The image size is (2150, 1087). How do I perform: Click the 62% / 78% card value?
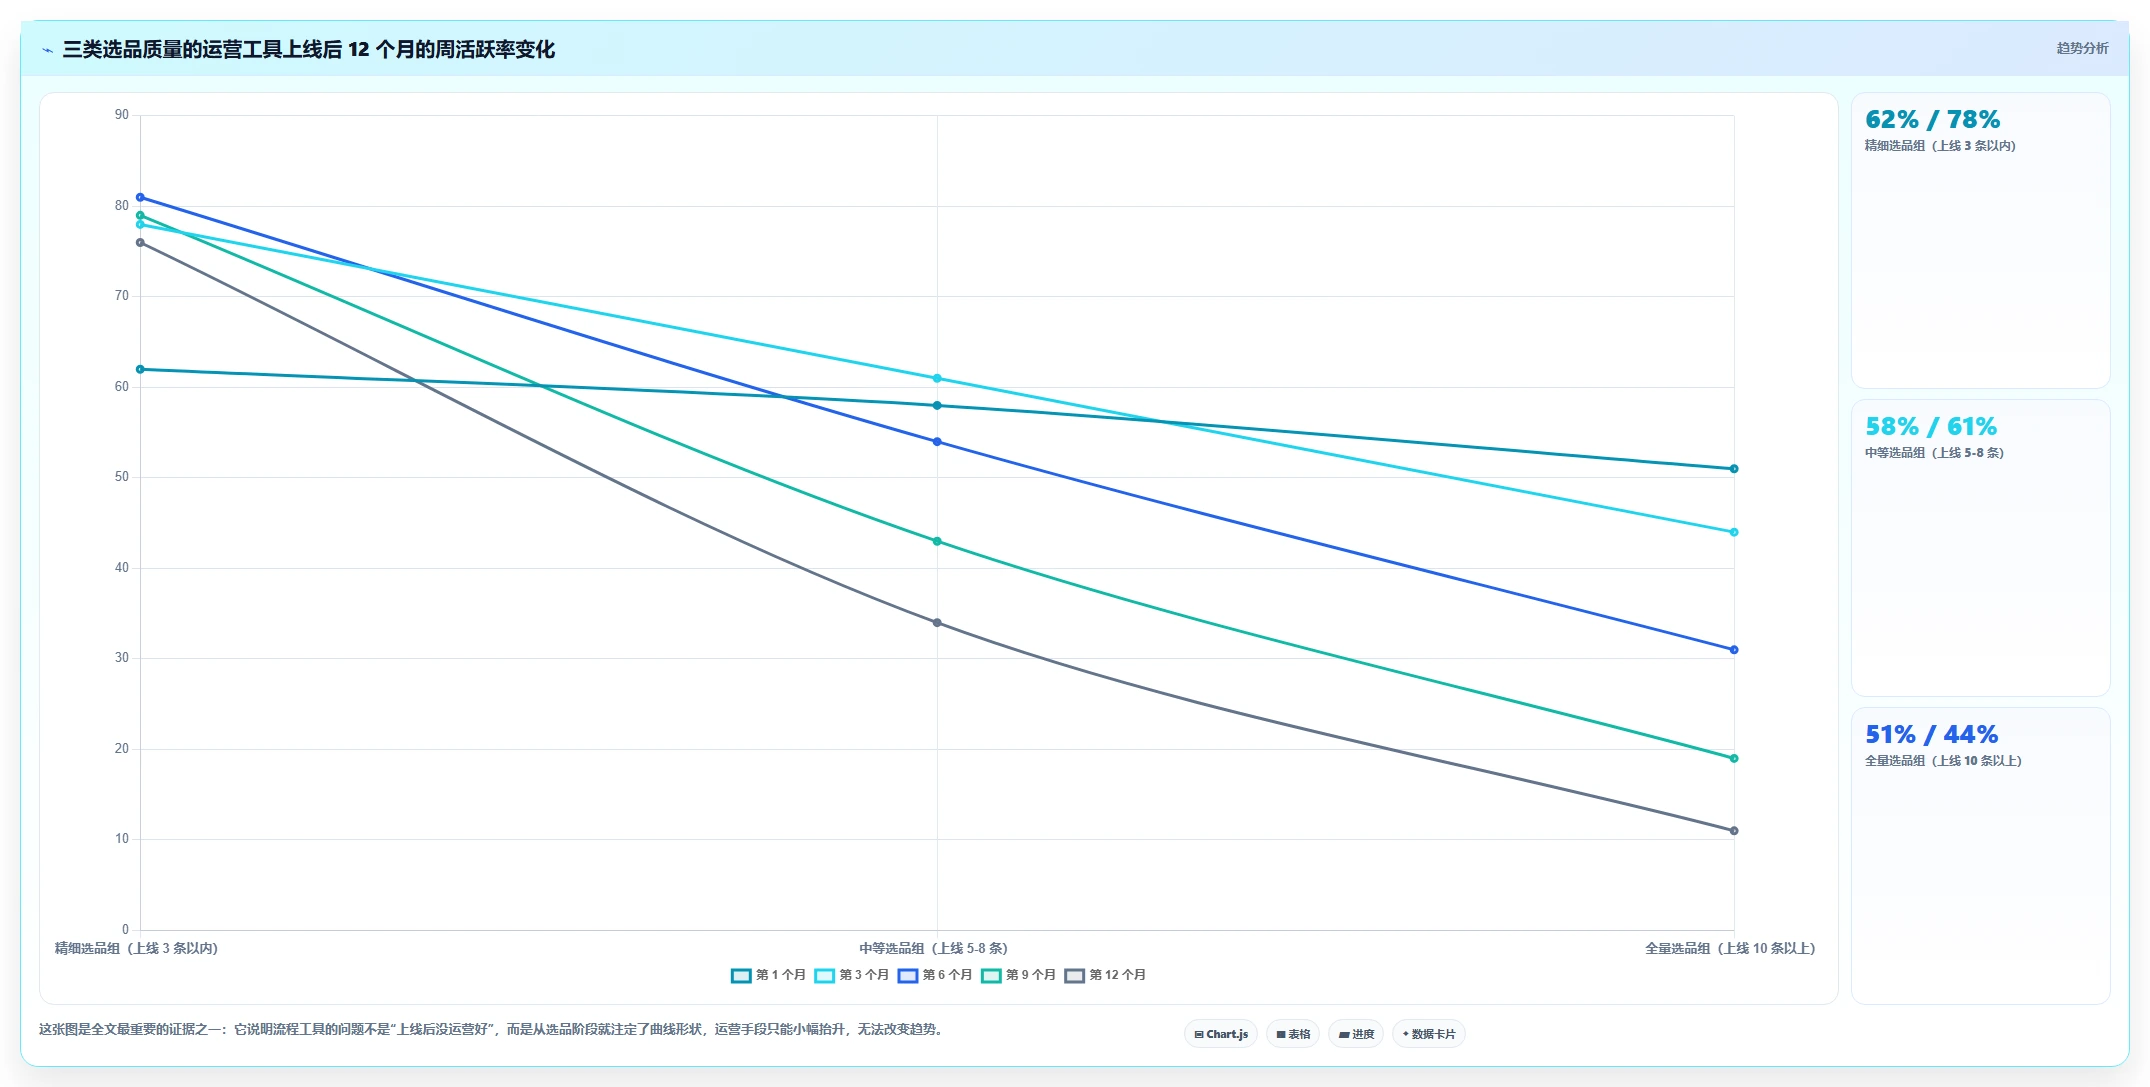[x=1932, y=120]
